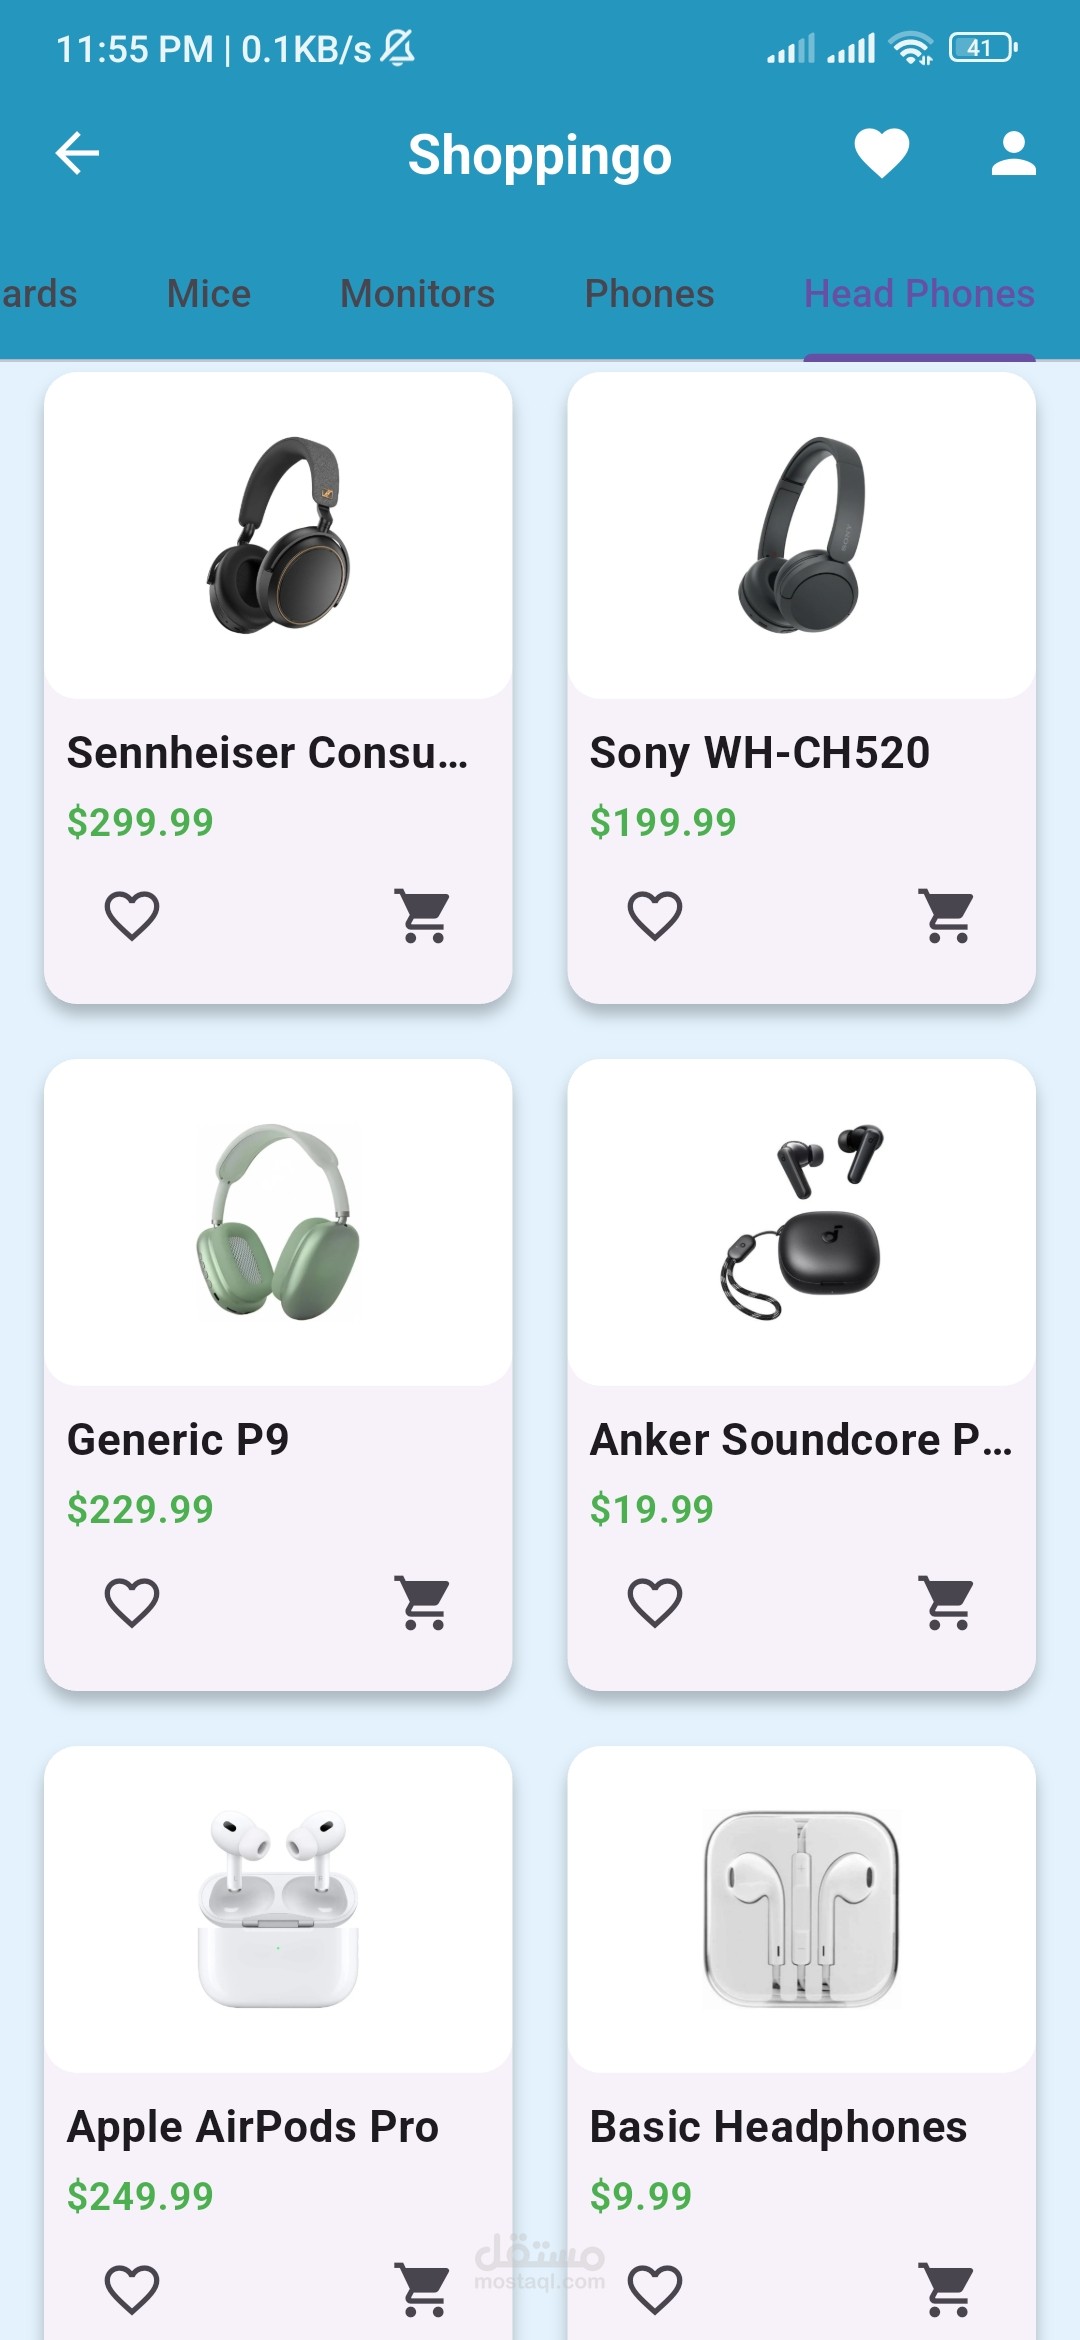1080x2340 pixels.
Task: Add Basic Headphones to cart
Action: [947, 2289]
